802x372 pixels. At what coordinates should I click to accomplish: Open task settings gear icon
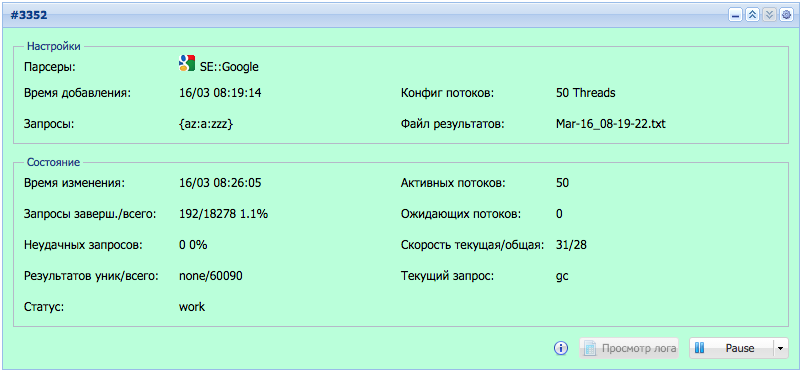pos(786,15)
